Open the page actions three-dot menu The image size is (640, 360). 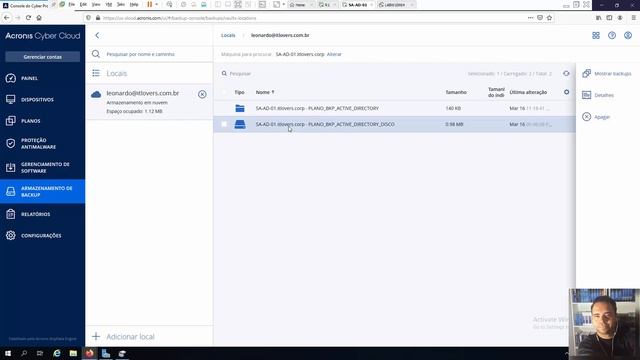point(530,18)
